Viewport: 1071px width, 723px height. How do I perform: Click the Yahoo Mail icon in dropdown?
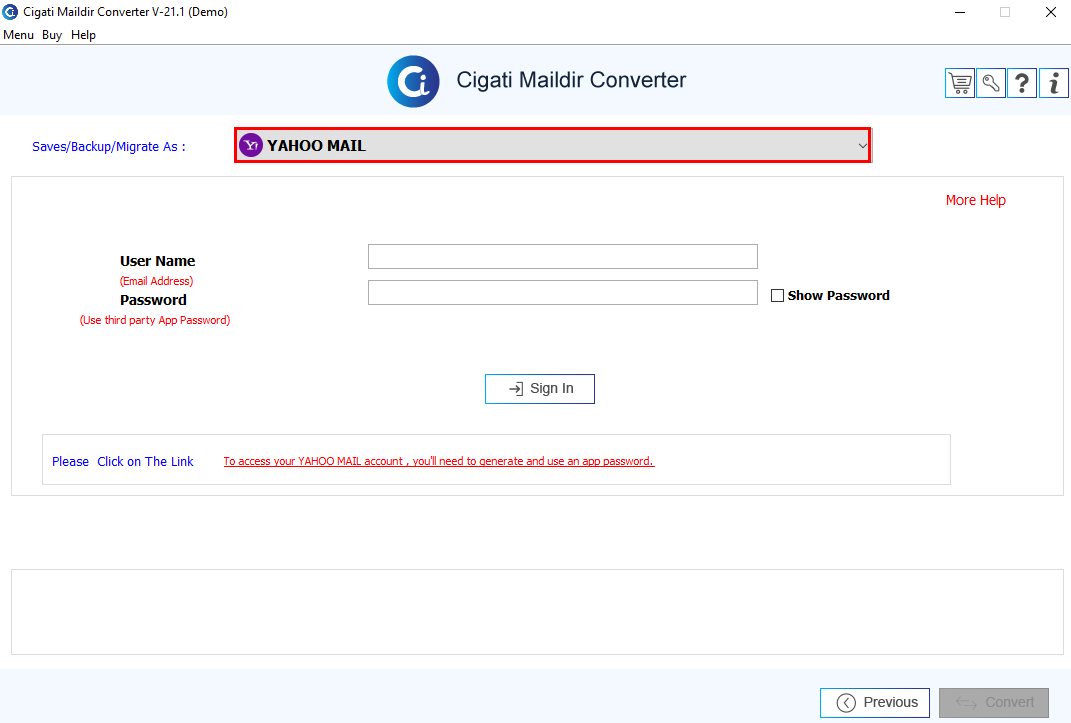251,145
